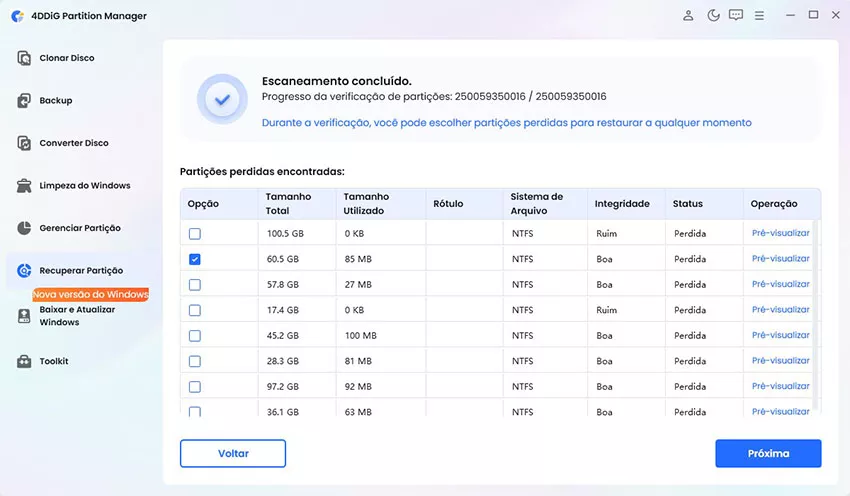Pré-visualizar the 60.5 GB partition
850x496 pixels.
point(780,259)
